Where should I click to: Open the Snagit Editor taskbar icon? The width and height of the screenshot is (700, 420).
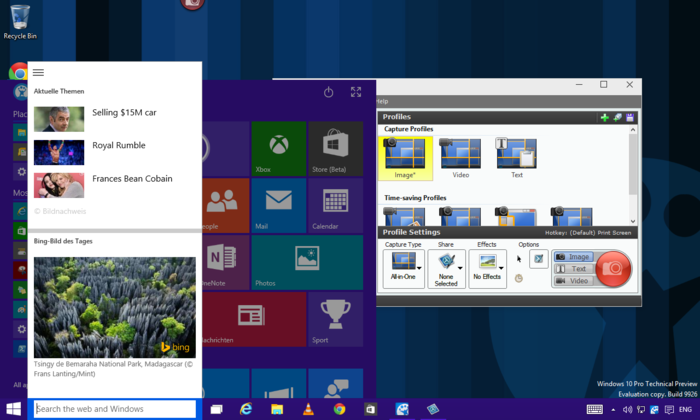[x=433, y=409]
